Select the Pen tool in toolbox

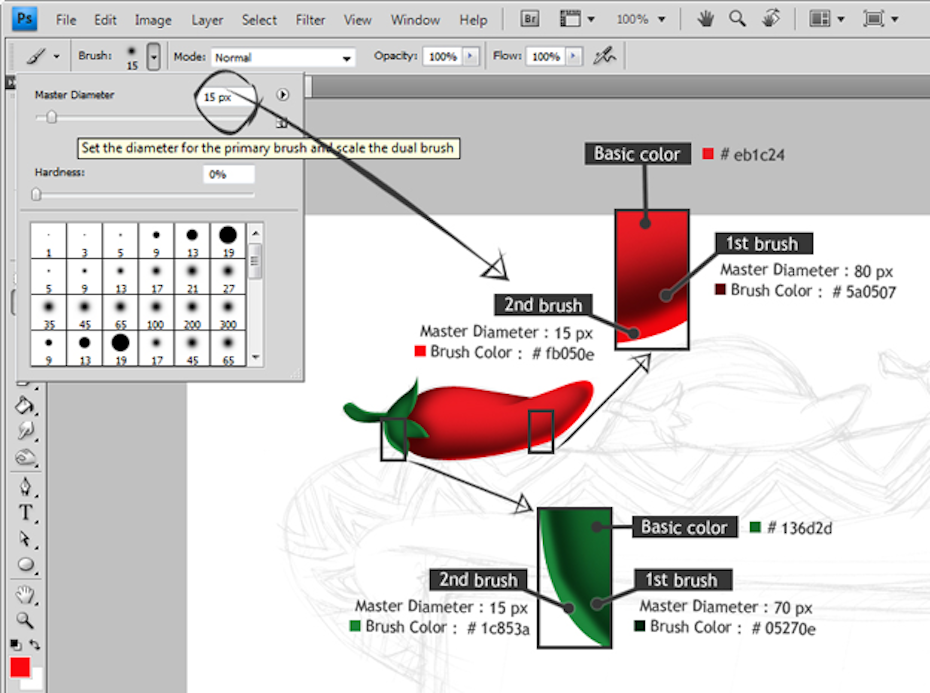[26, 487]
